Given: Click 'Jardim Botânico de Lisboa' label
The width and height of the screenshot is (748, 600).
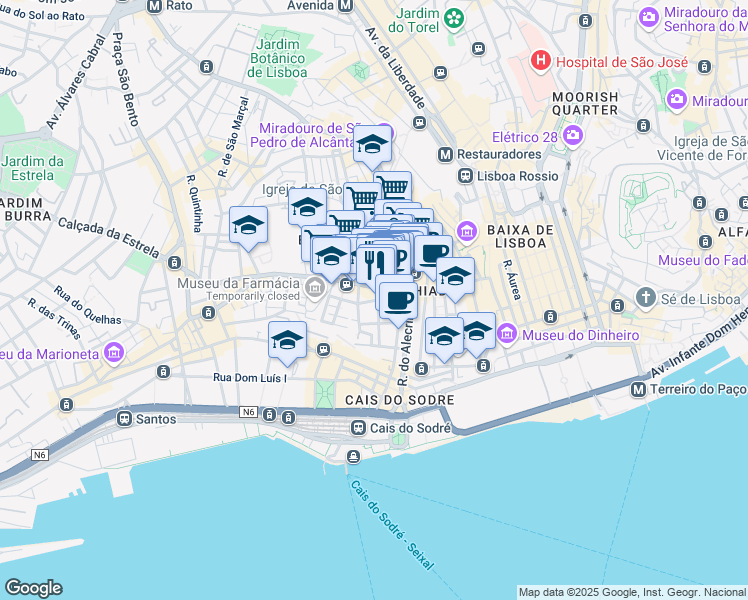Looking at the screenshot, I should click(277, 59).
